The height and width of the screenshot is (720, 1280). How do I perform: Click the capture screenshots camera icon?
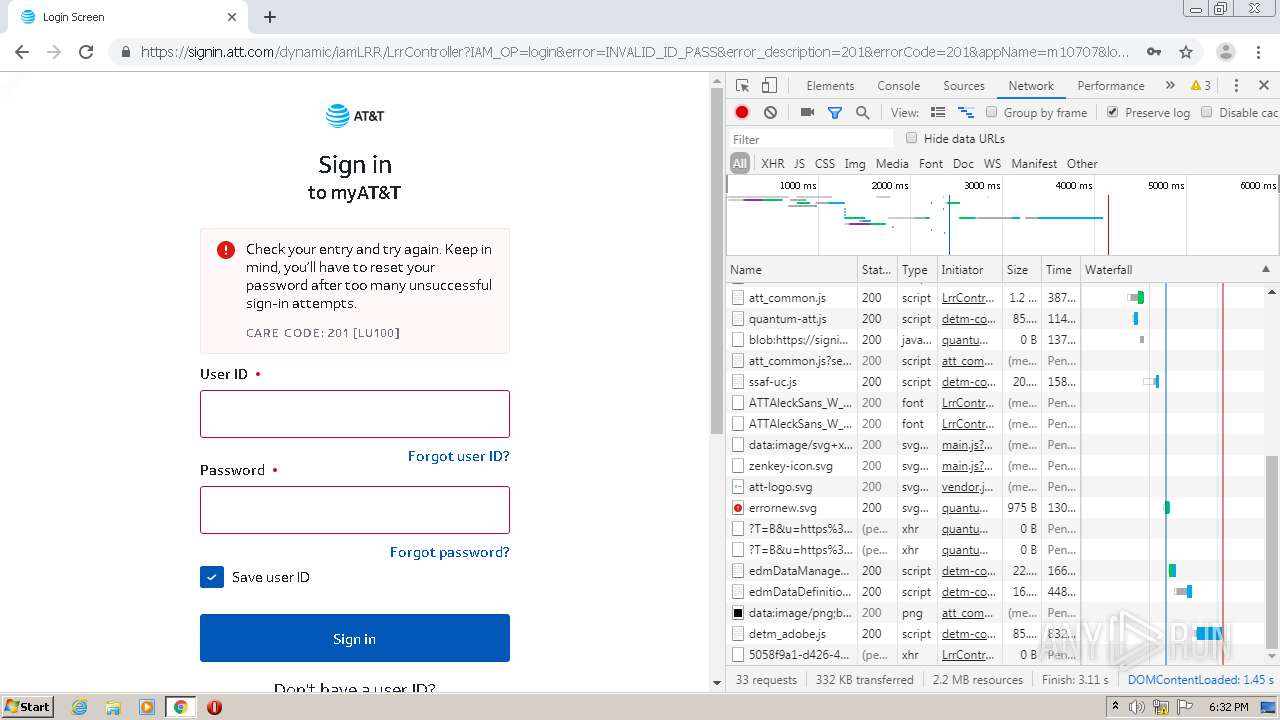coord(807,113)
